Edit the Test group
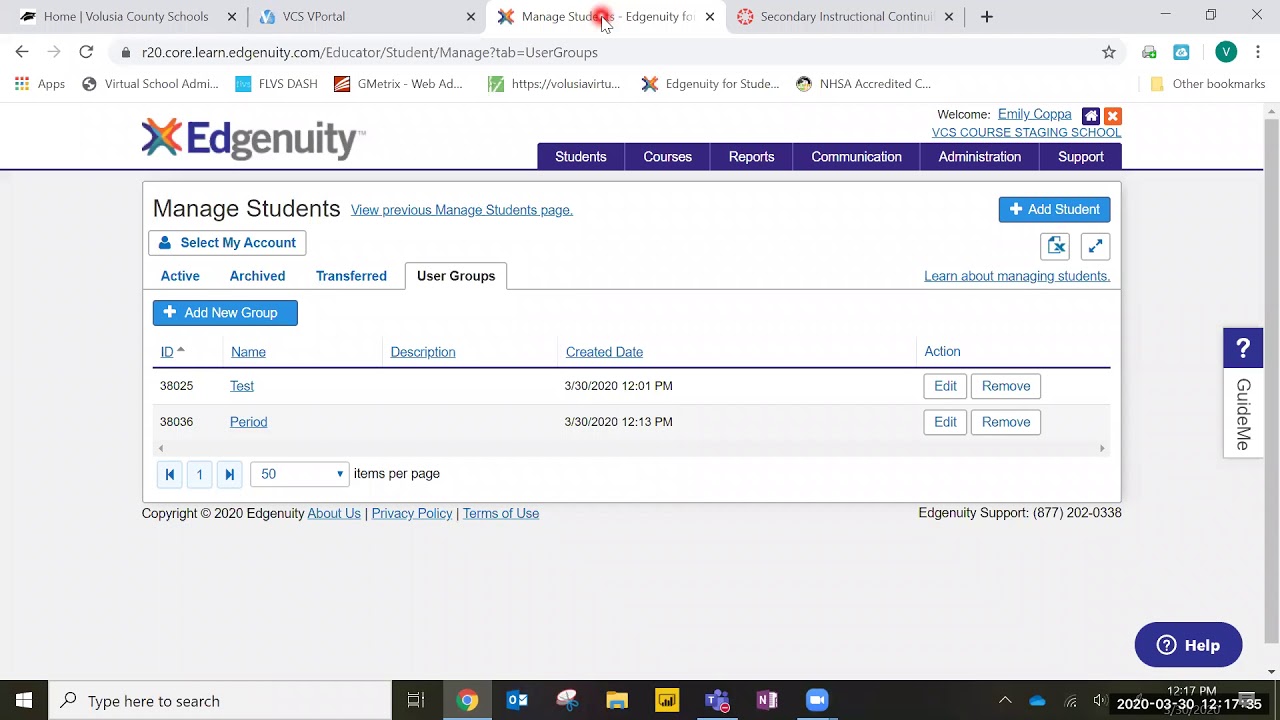1280x720 pixels. [945, 386]
